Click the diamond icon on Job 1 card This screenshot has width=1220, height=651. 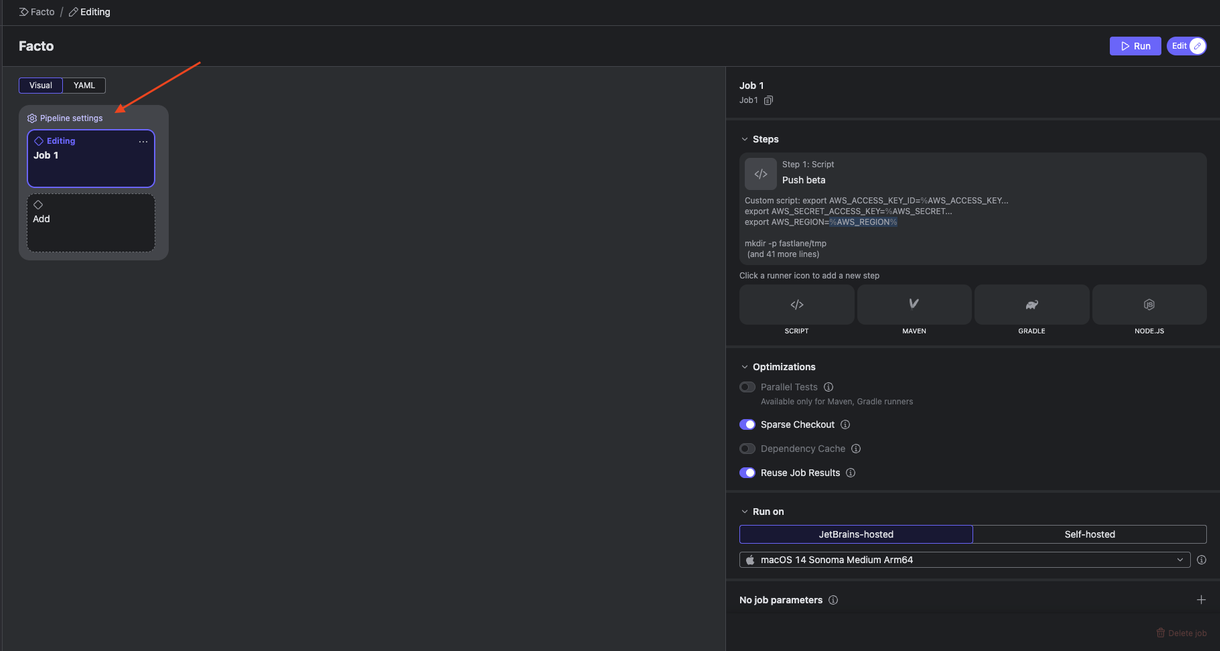39,141
